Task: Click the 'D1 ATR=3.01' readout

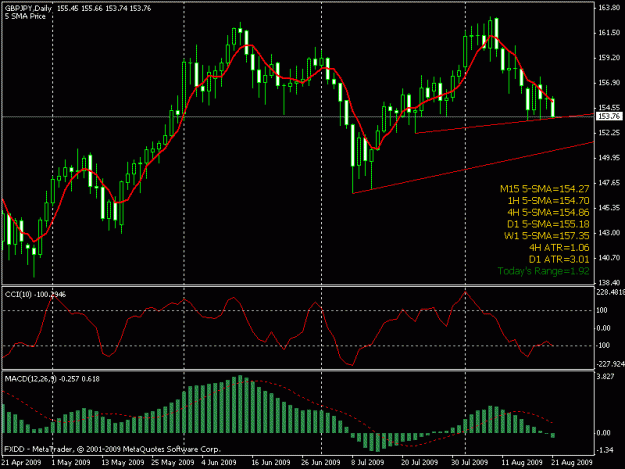Action: coord(559,259)
